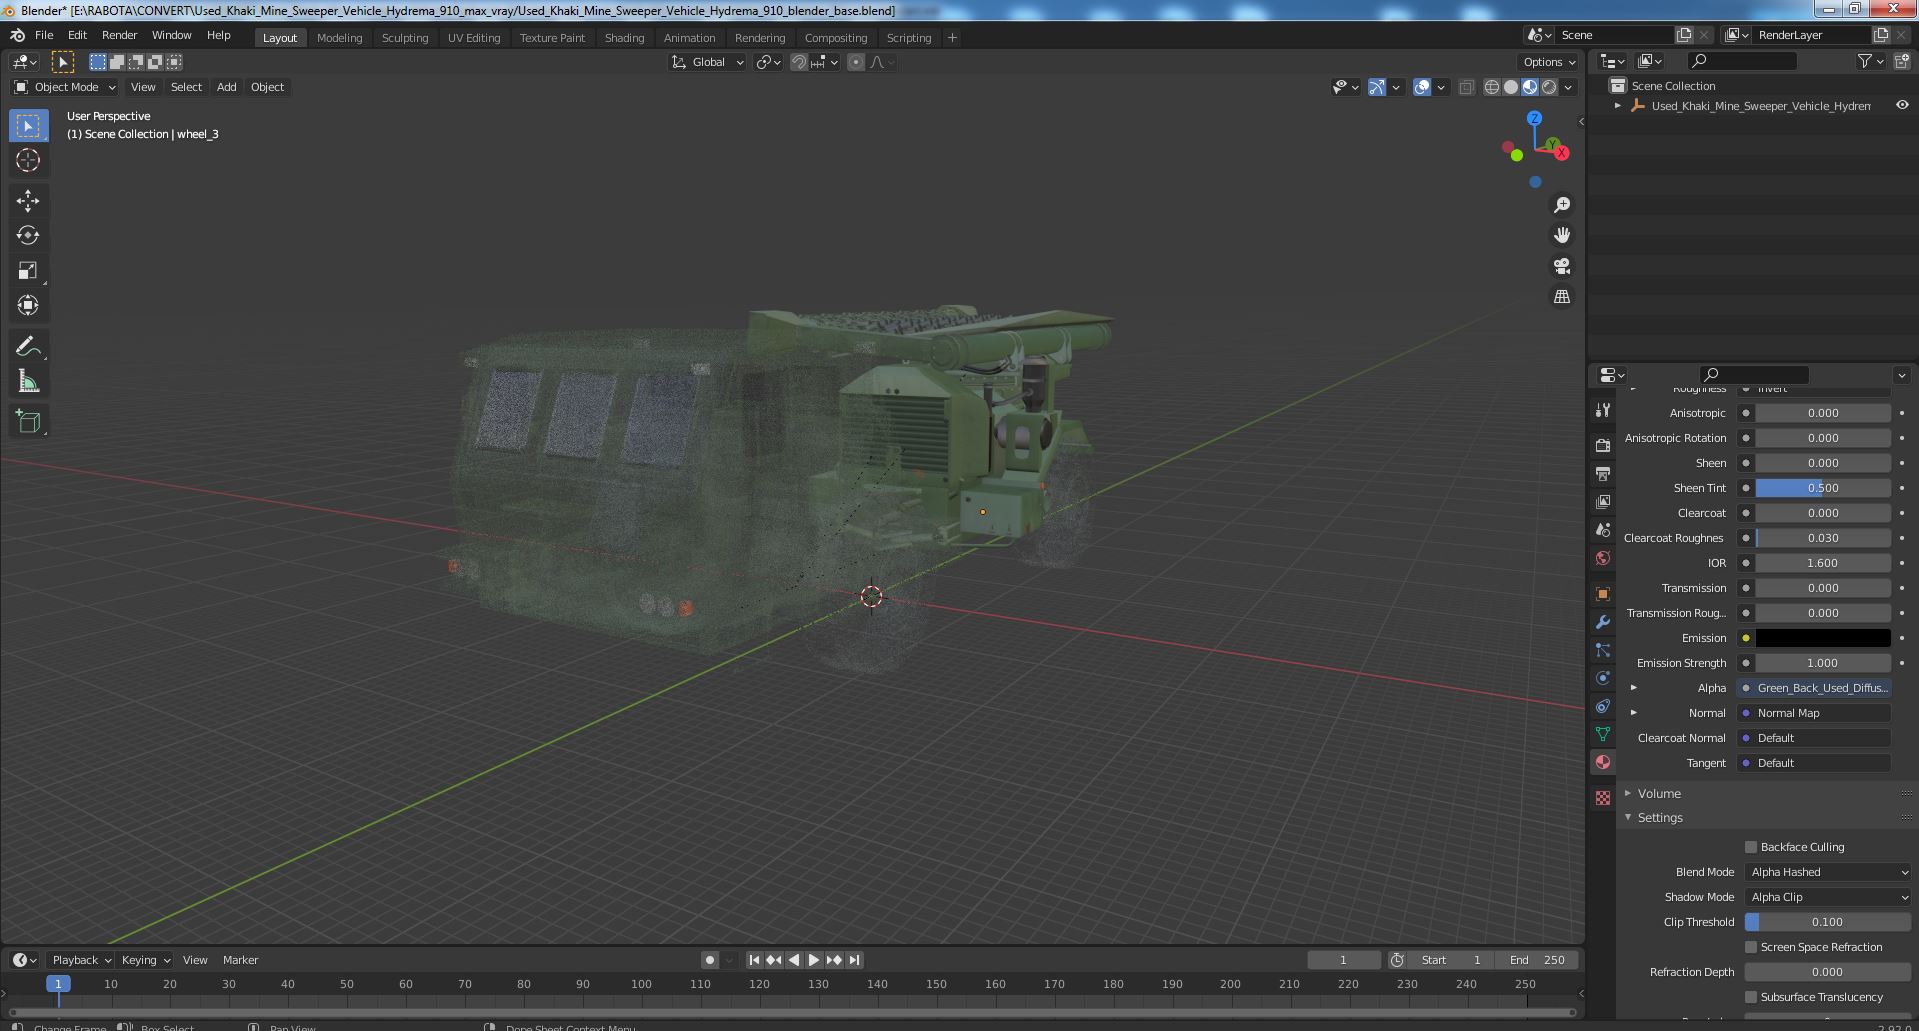Image resolution: width=1919 pixels, height=1031 pixels.
Task: Toggle viewport gizmos display
Action: (1377, 87)
